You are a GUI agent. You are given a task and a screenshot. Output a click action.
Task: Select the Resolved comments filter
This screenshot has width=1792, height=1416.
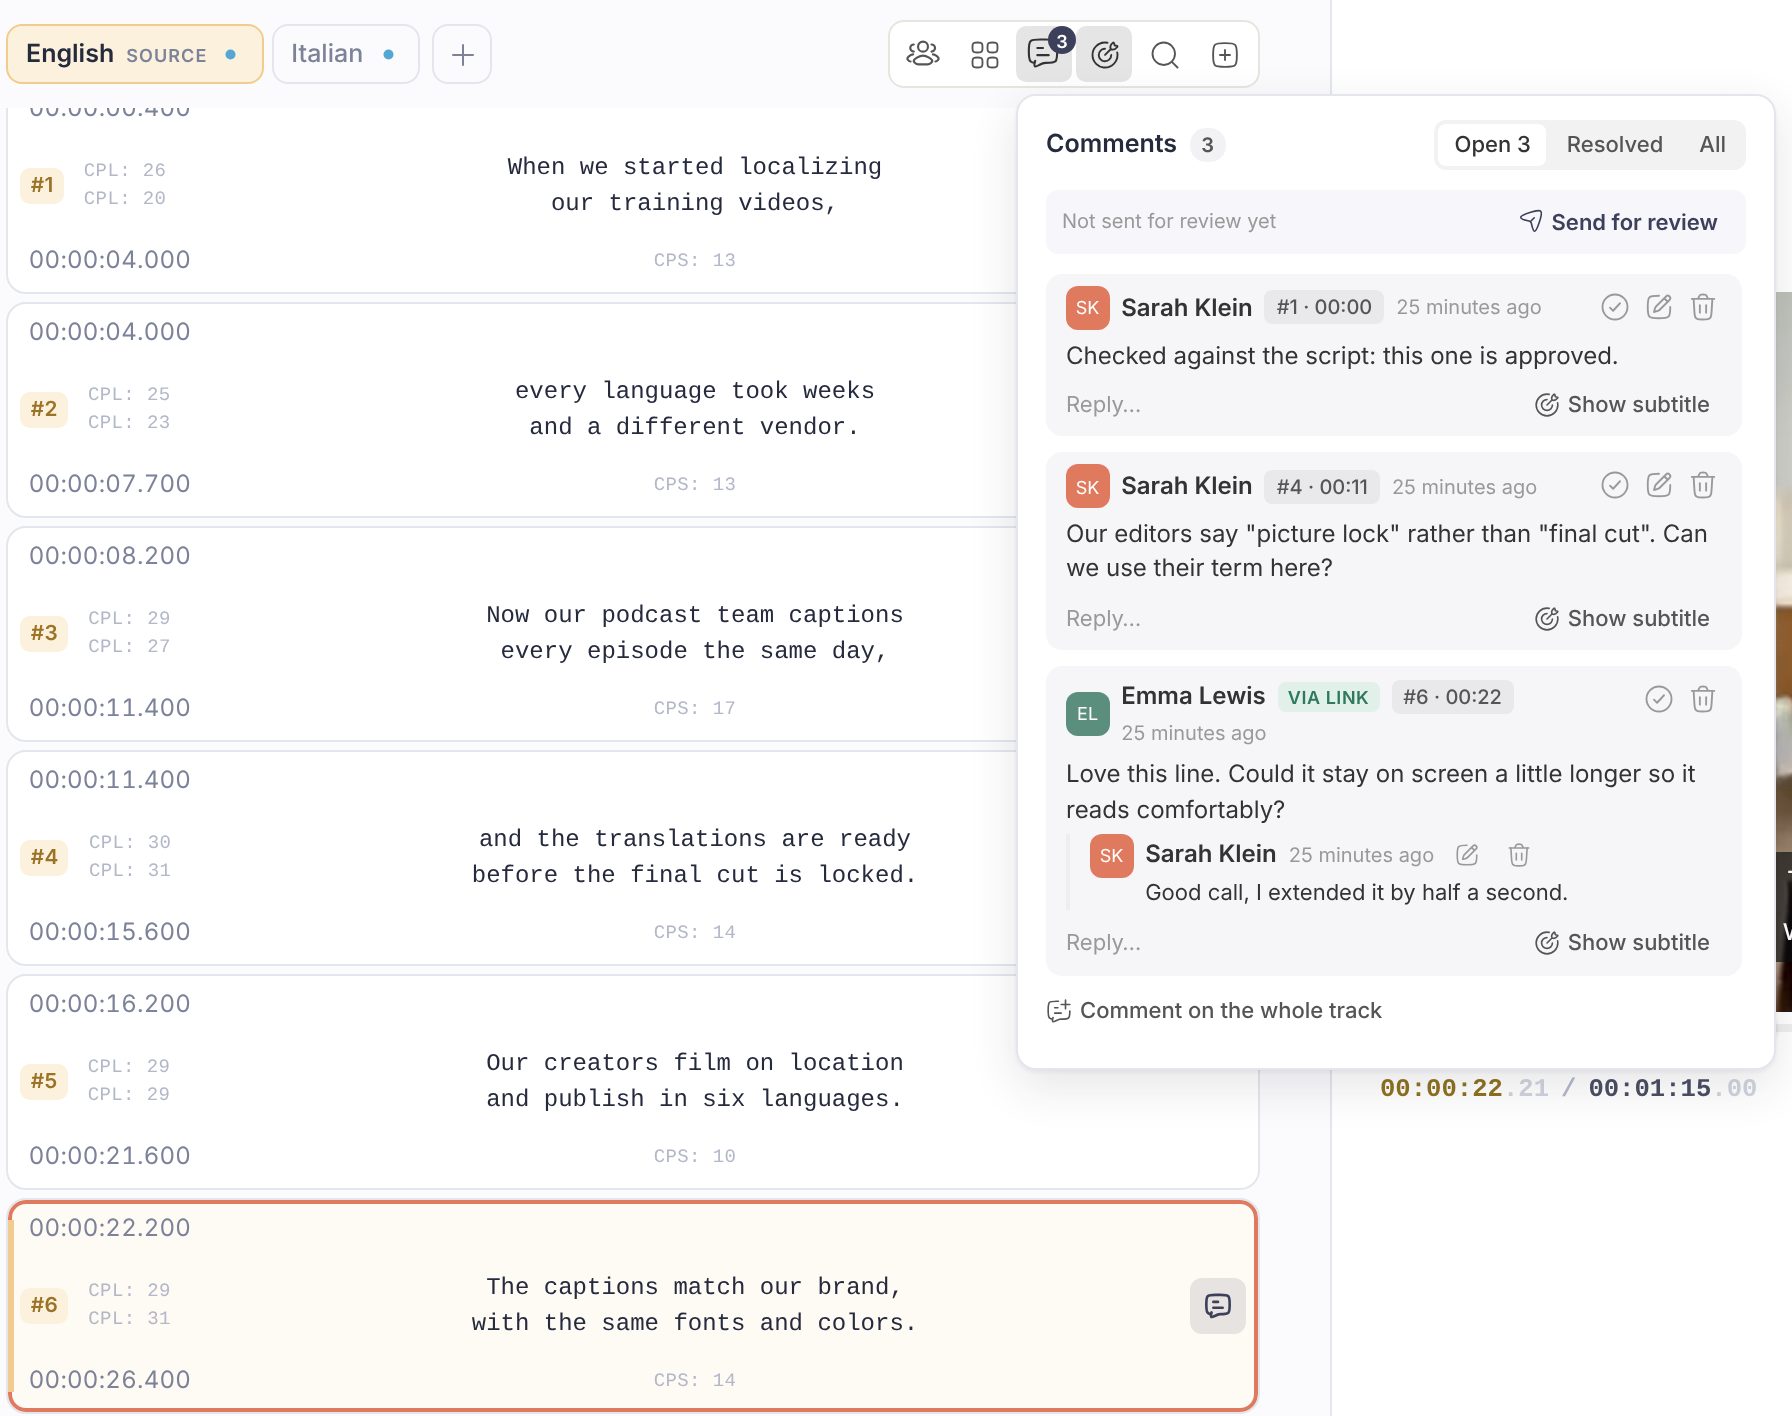pyautogui.click(x=1614, y=145)
